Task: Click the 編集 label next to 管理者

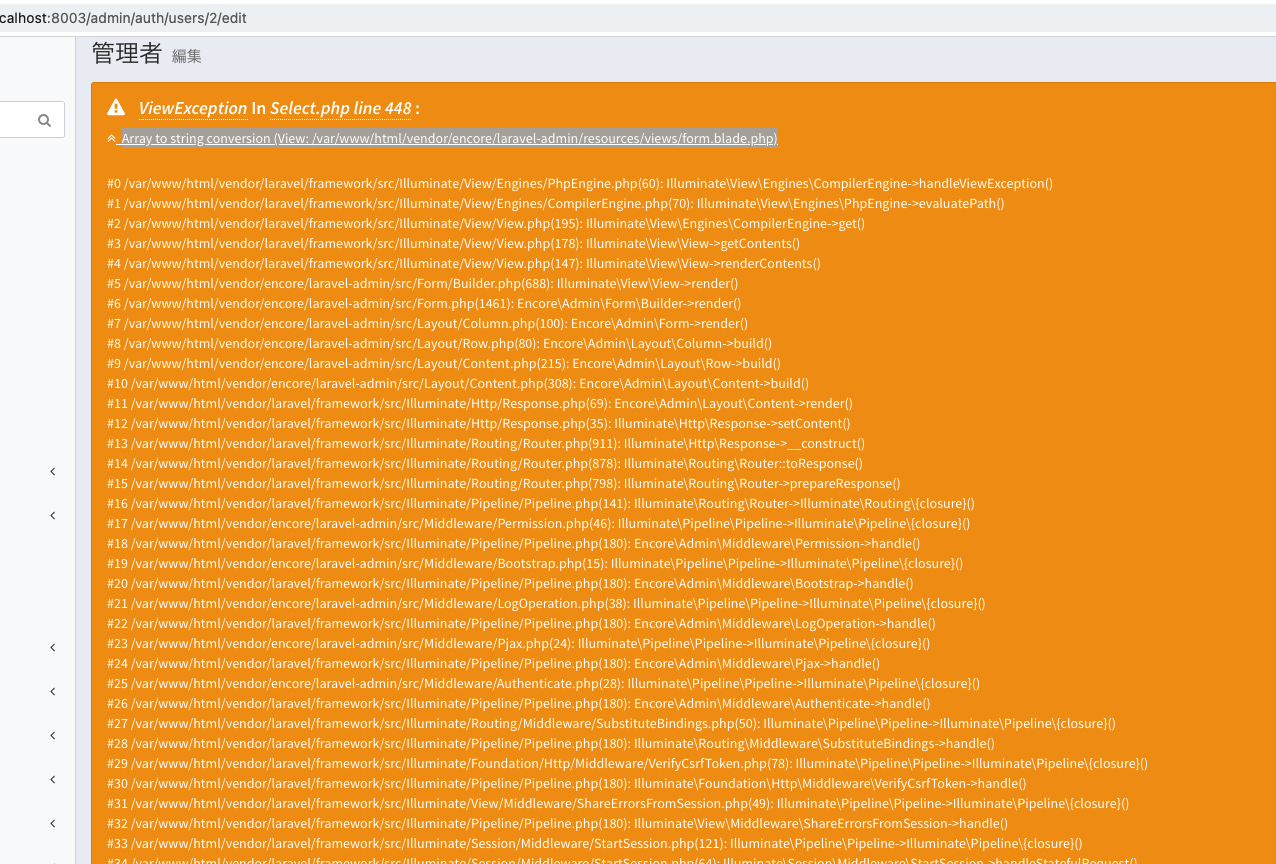Action: [x=186, y=57]
